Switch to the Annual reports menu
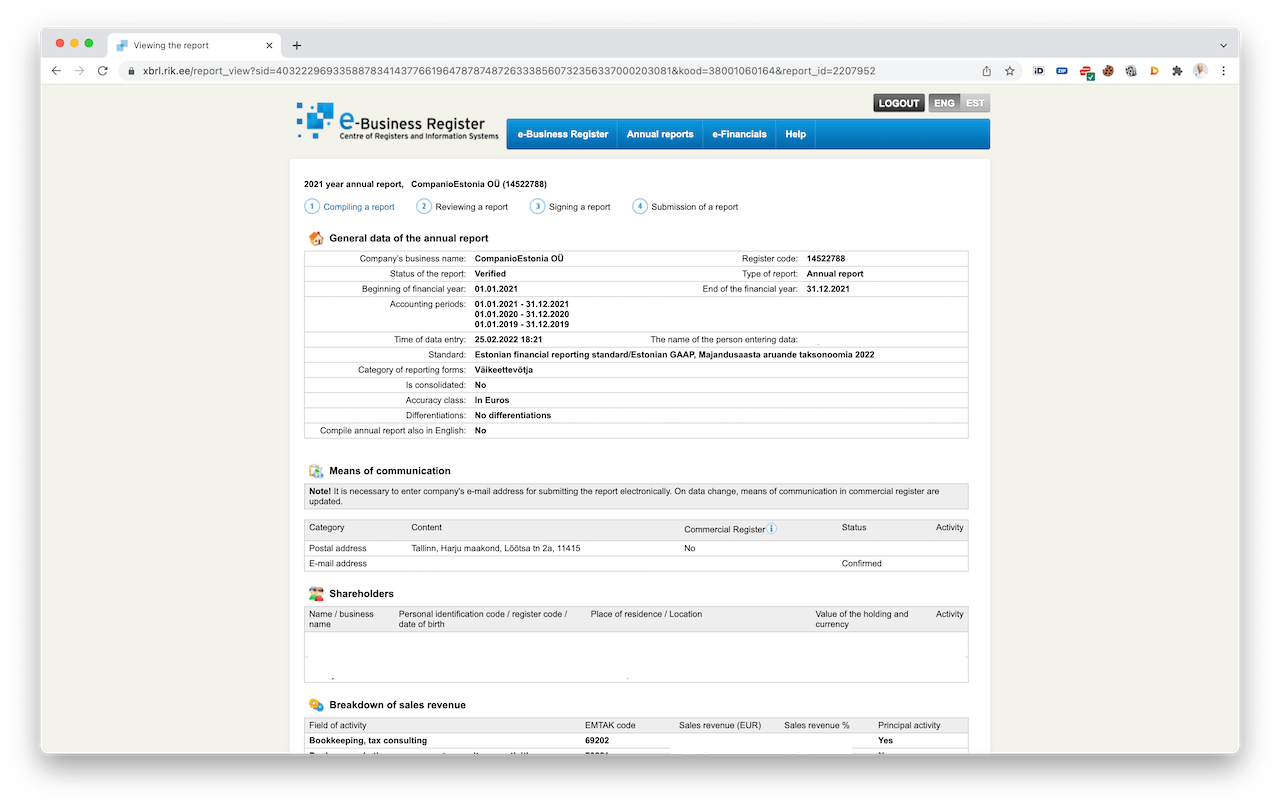 point(659,133)
